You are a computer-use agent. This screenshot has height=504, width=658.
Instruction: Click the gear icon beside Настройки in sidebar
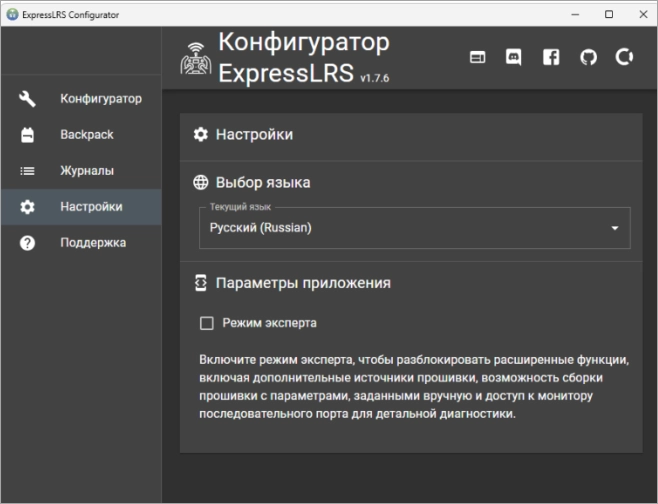(x=27, y=207)
